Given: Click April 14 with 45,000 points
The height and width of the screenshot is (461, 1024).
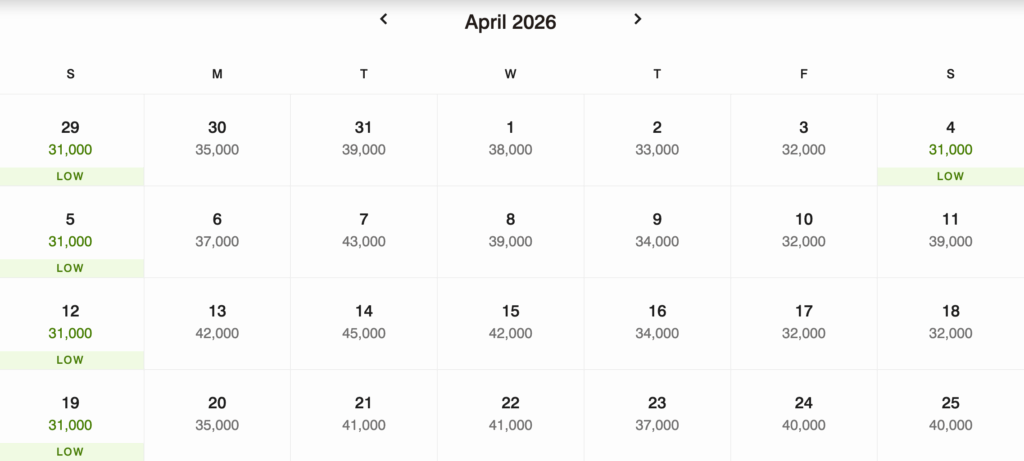Looking at the screenshot, I should pyautogui.click(x=364, y=322).
